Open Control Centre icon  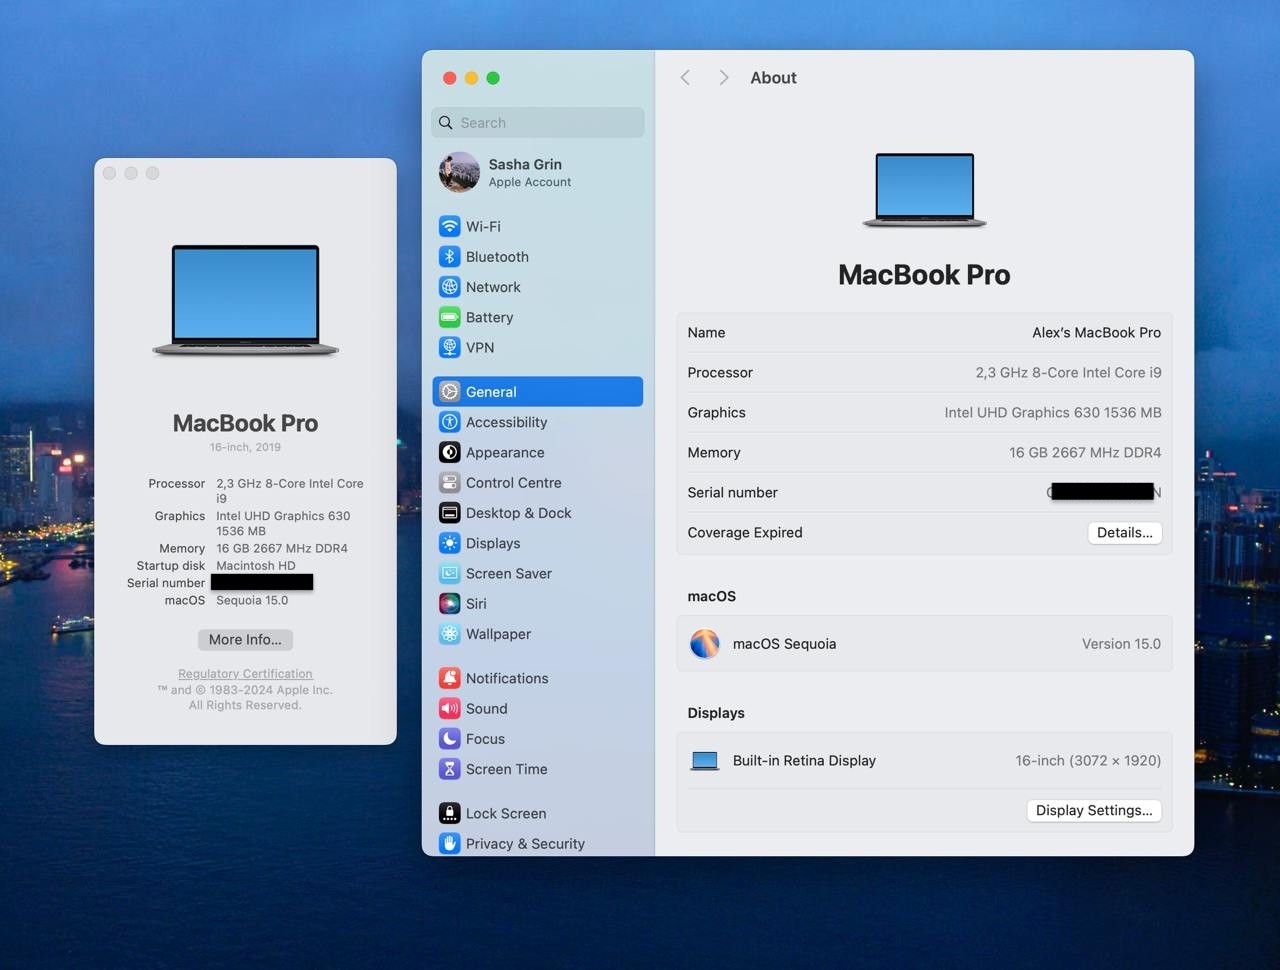450,482
